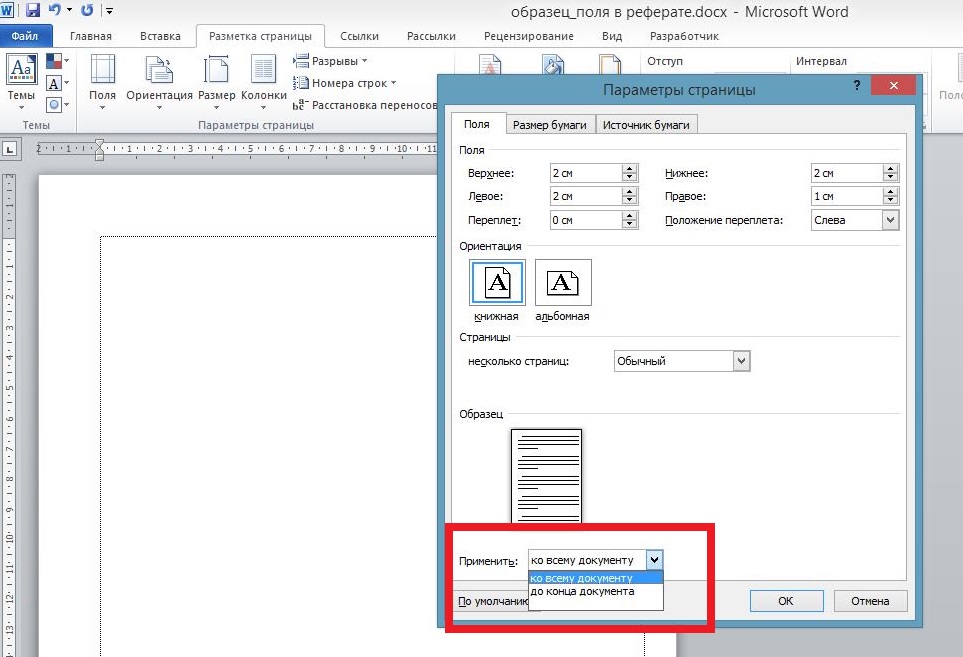This screenshot has width=963, height=657.
Task: Click the Верхнее margin input field
Action: tap(586, 173)
